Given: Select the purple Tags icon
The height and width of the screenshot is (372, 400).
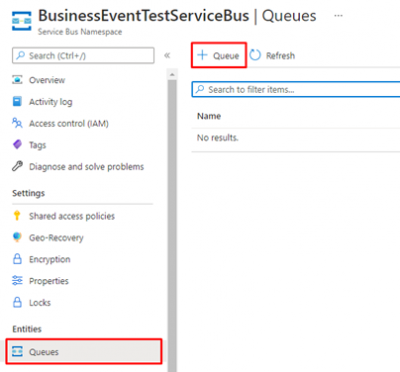Looking at the screenshot, I should pyautogui.click(x=17, y=145).
